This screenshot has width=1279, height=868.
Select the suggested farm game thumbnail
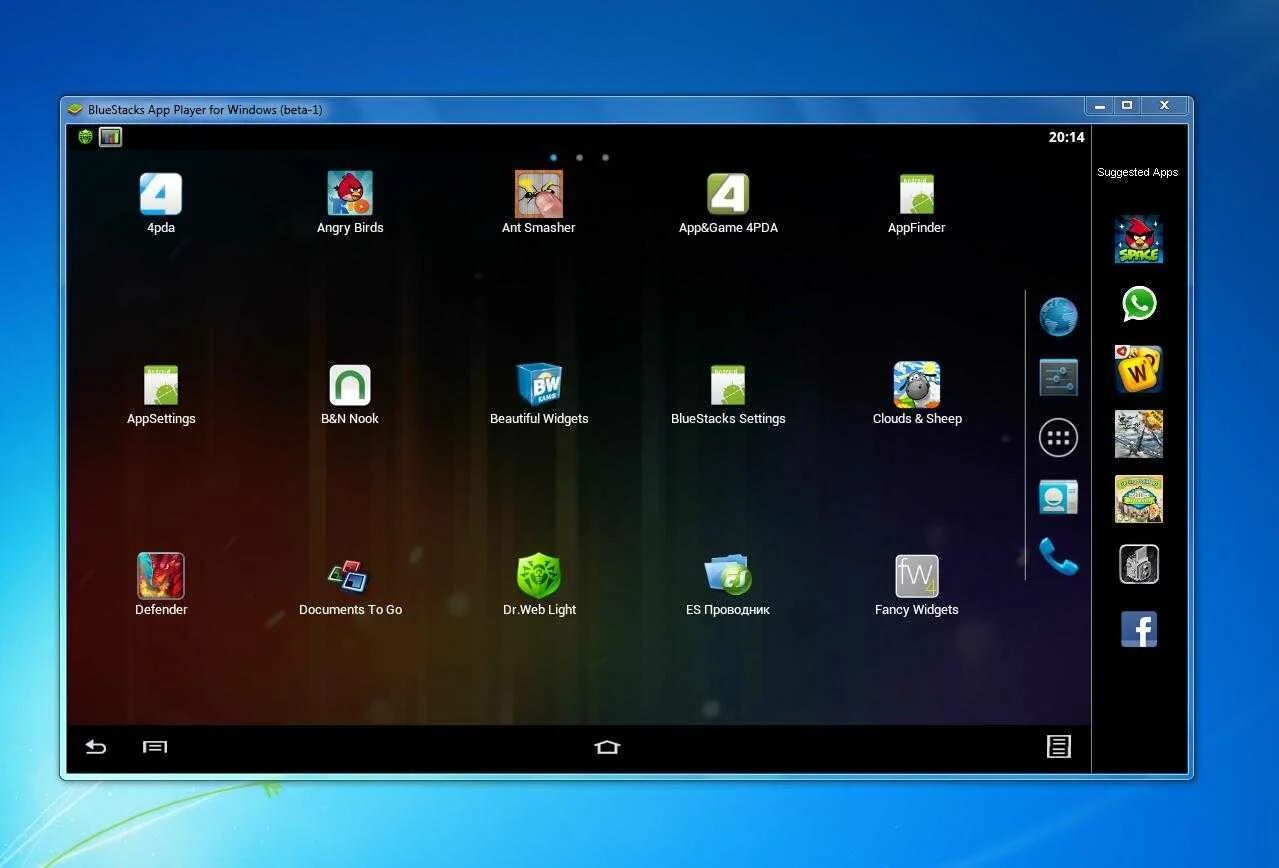[x=1139, y=499]
